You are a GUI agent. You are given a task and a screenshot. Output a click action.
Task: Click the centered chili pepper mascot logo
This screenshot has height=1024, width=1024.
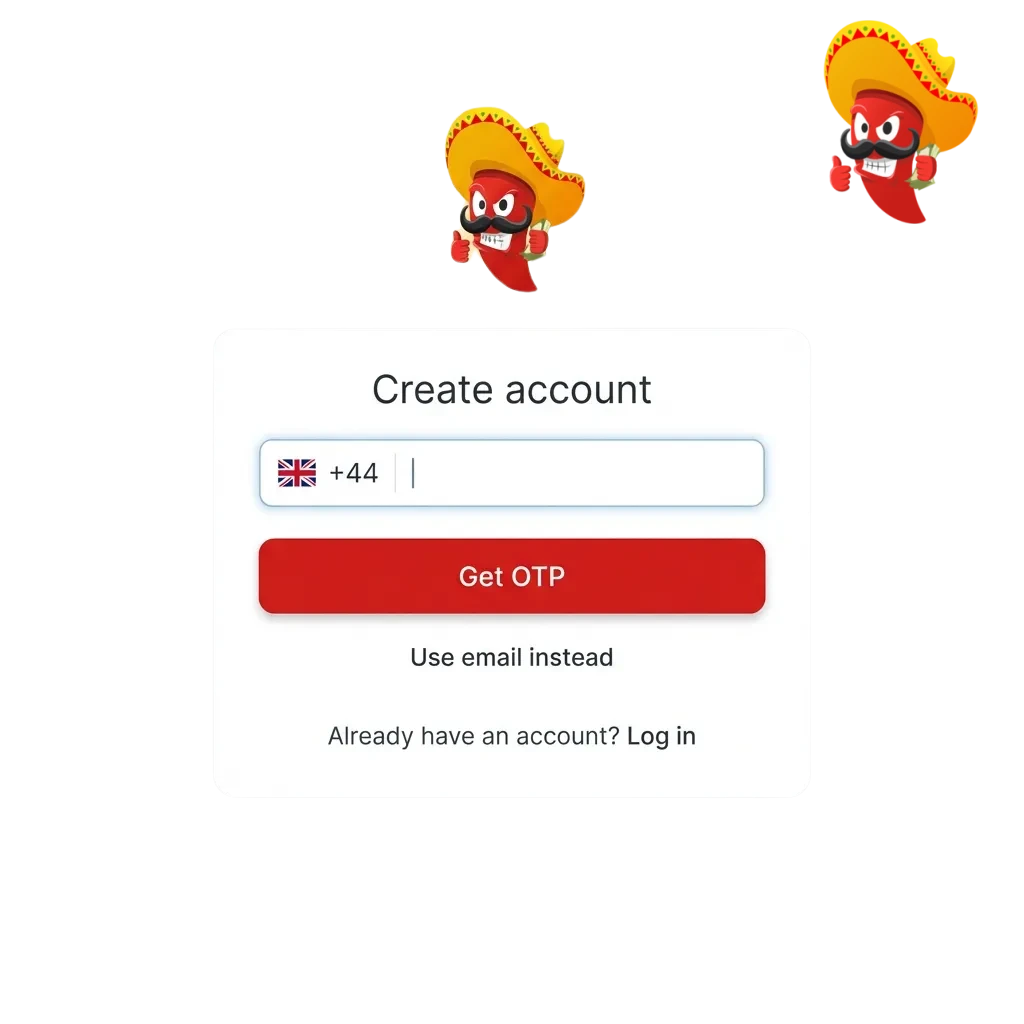coord(515,199)
